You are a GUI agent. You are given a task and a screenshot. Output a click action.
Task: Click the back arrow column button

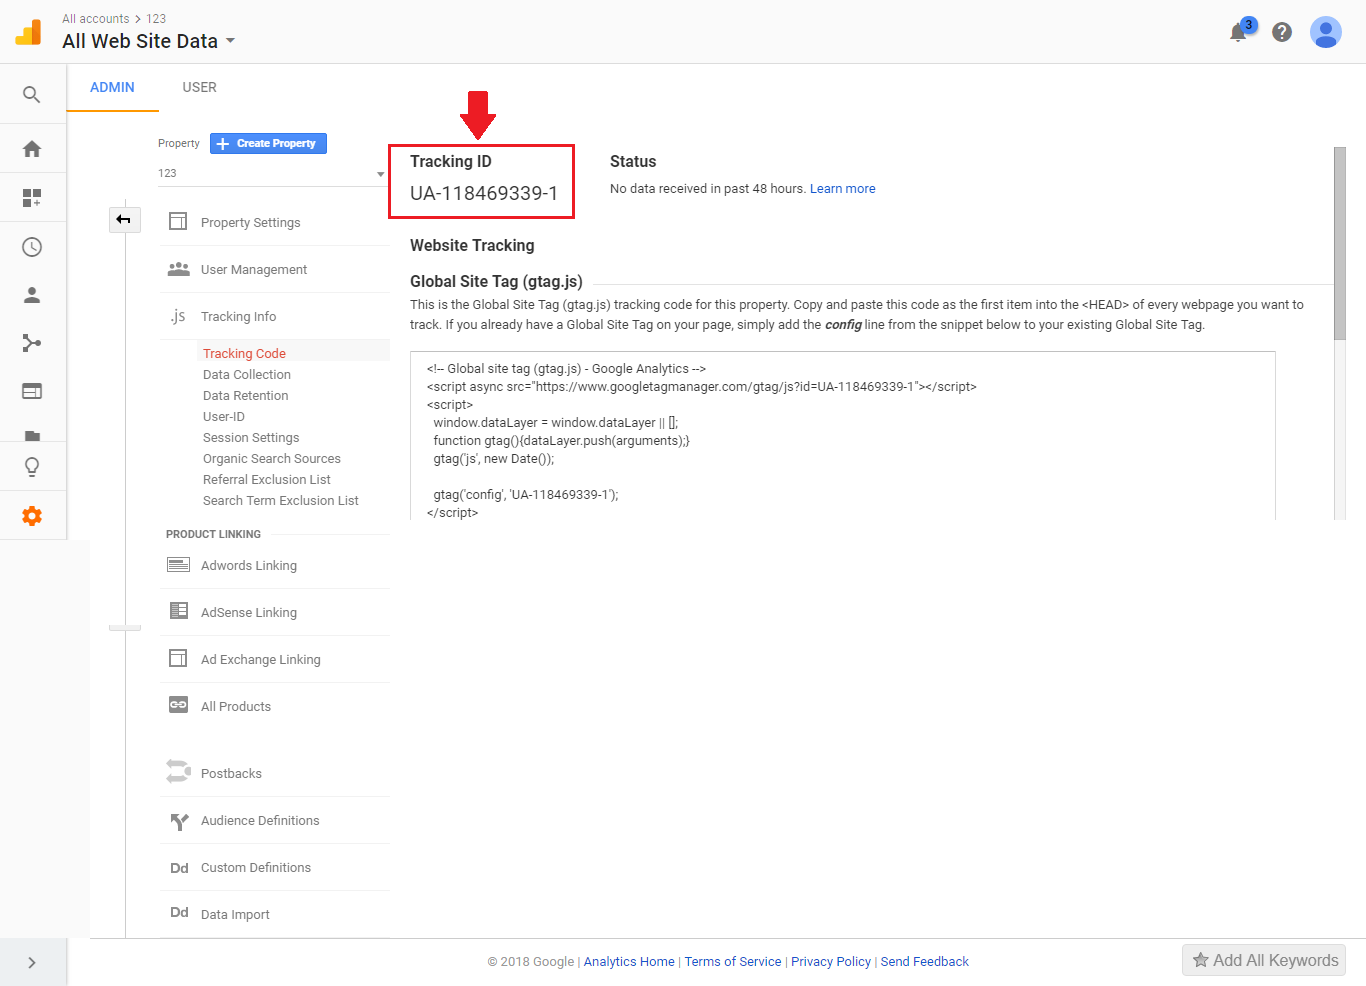pos(125,219)
